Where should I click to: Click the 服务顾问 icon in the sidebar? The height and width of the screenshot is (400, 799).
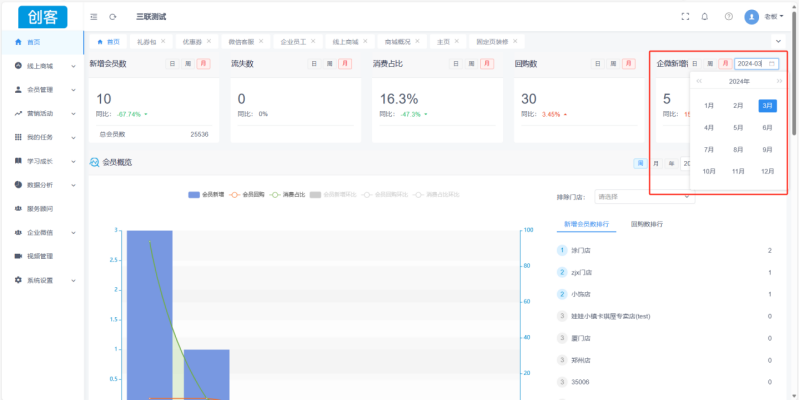18,208
